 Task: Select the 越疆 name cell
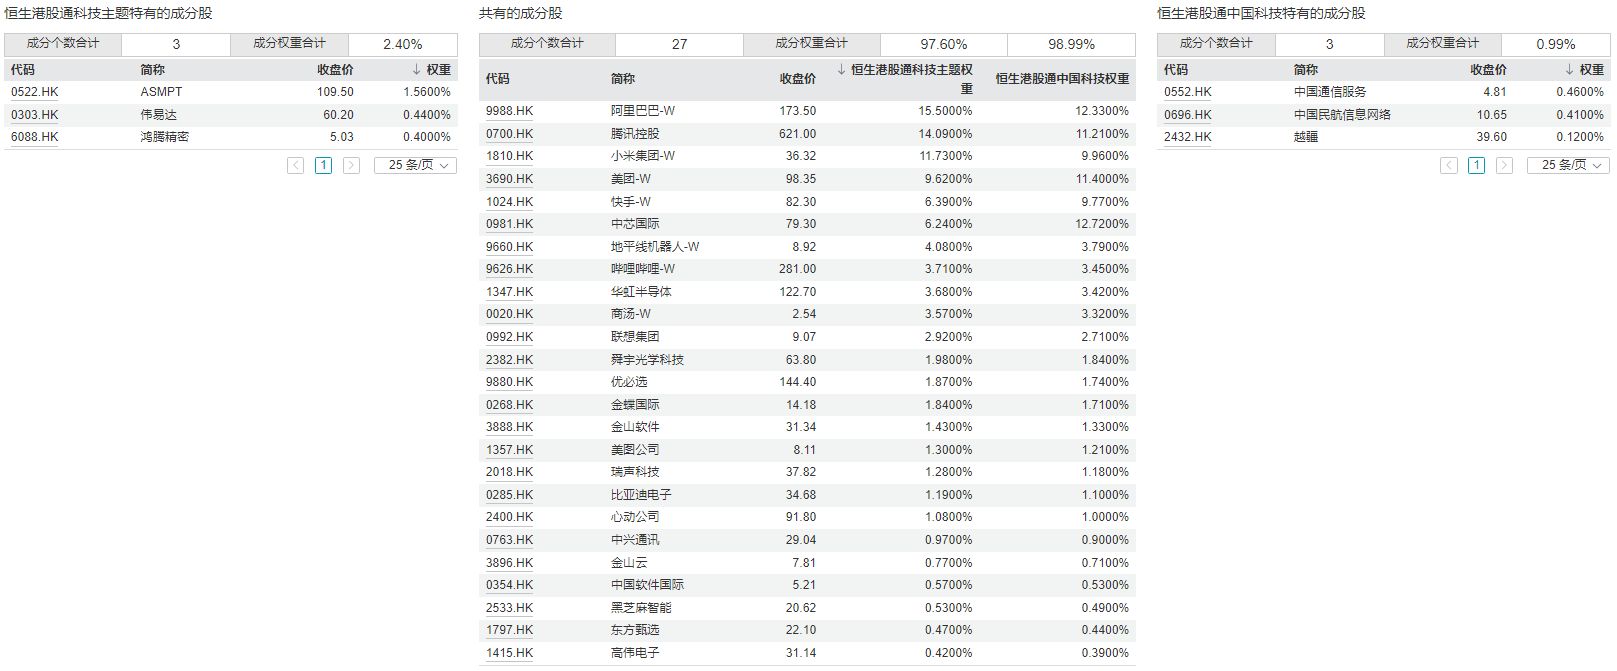[1306, 137]
